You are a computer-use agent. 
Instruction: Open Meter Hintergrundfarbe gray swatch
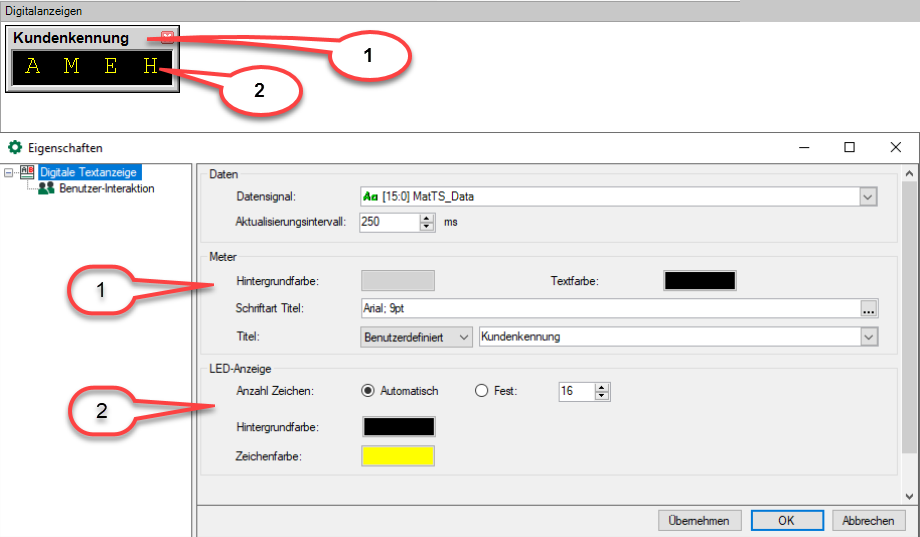[x=398, y=281]
